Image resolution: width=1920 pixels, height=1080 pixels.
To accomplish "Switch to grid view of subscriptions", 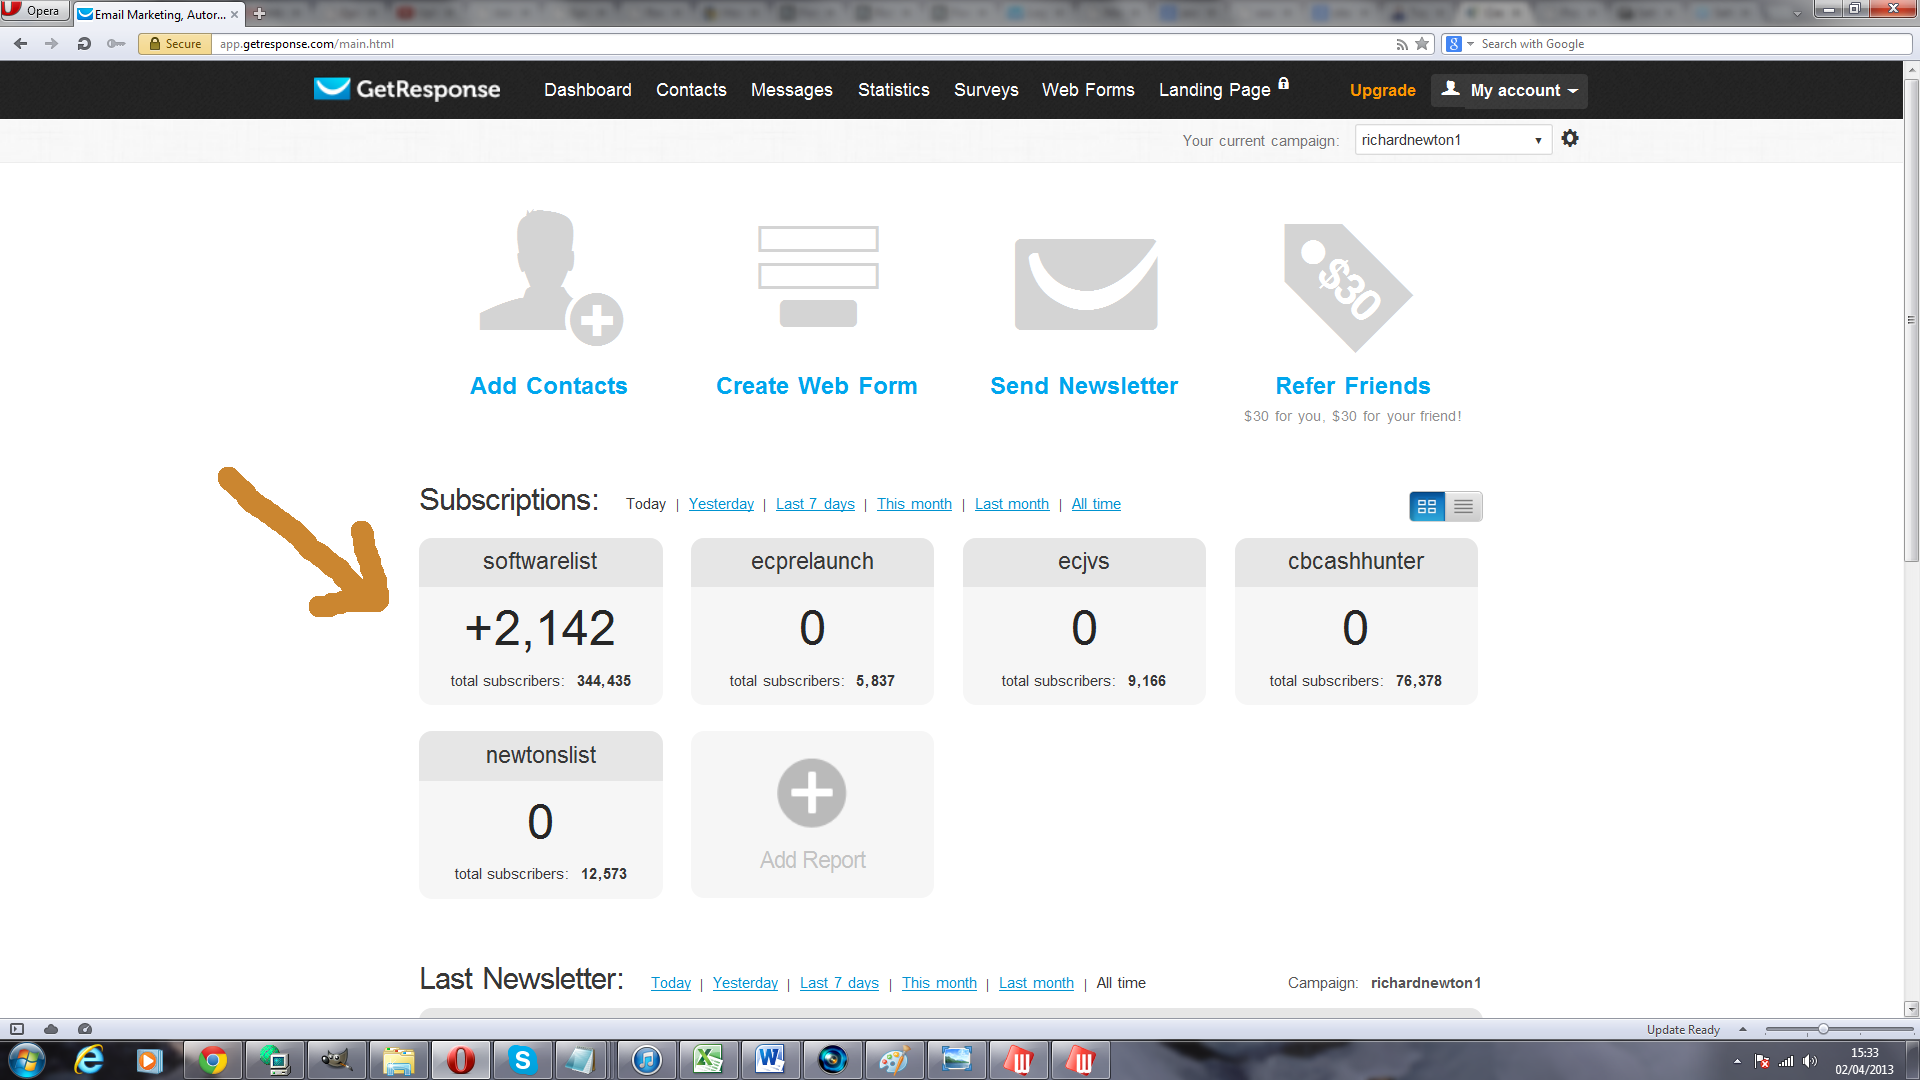I will coord(1427,507).
